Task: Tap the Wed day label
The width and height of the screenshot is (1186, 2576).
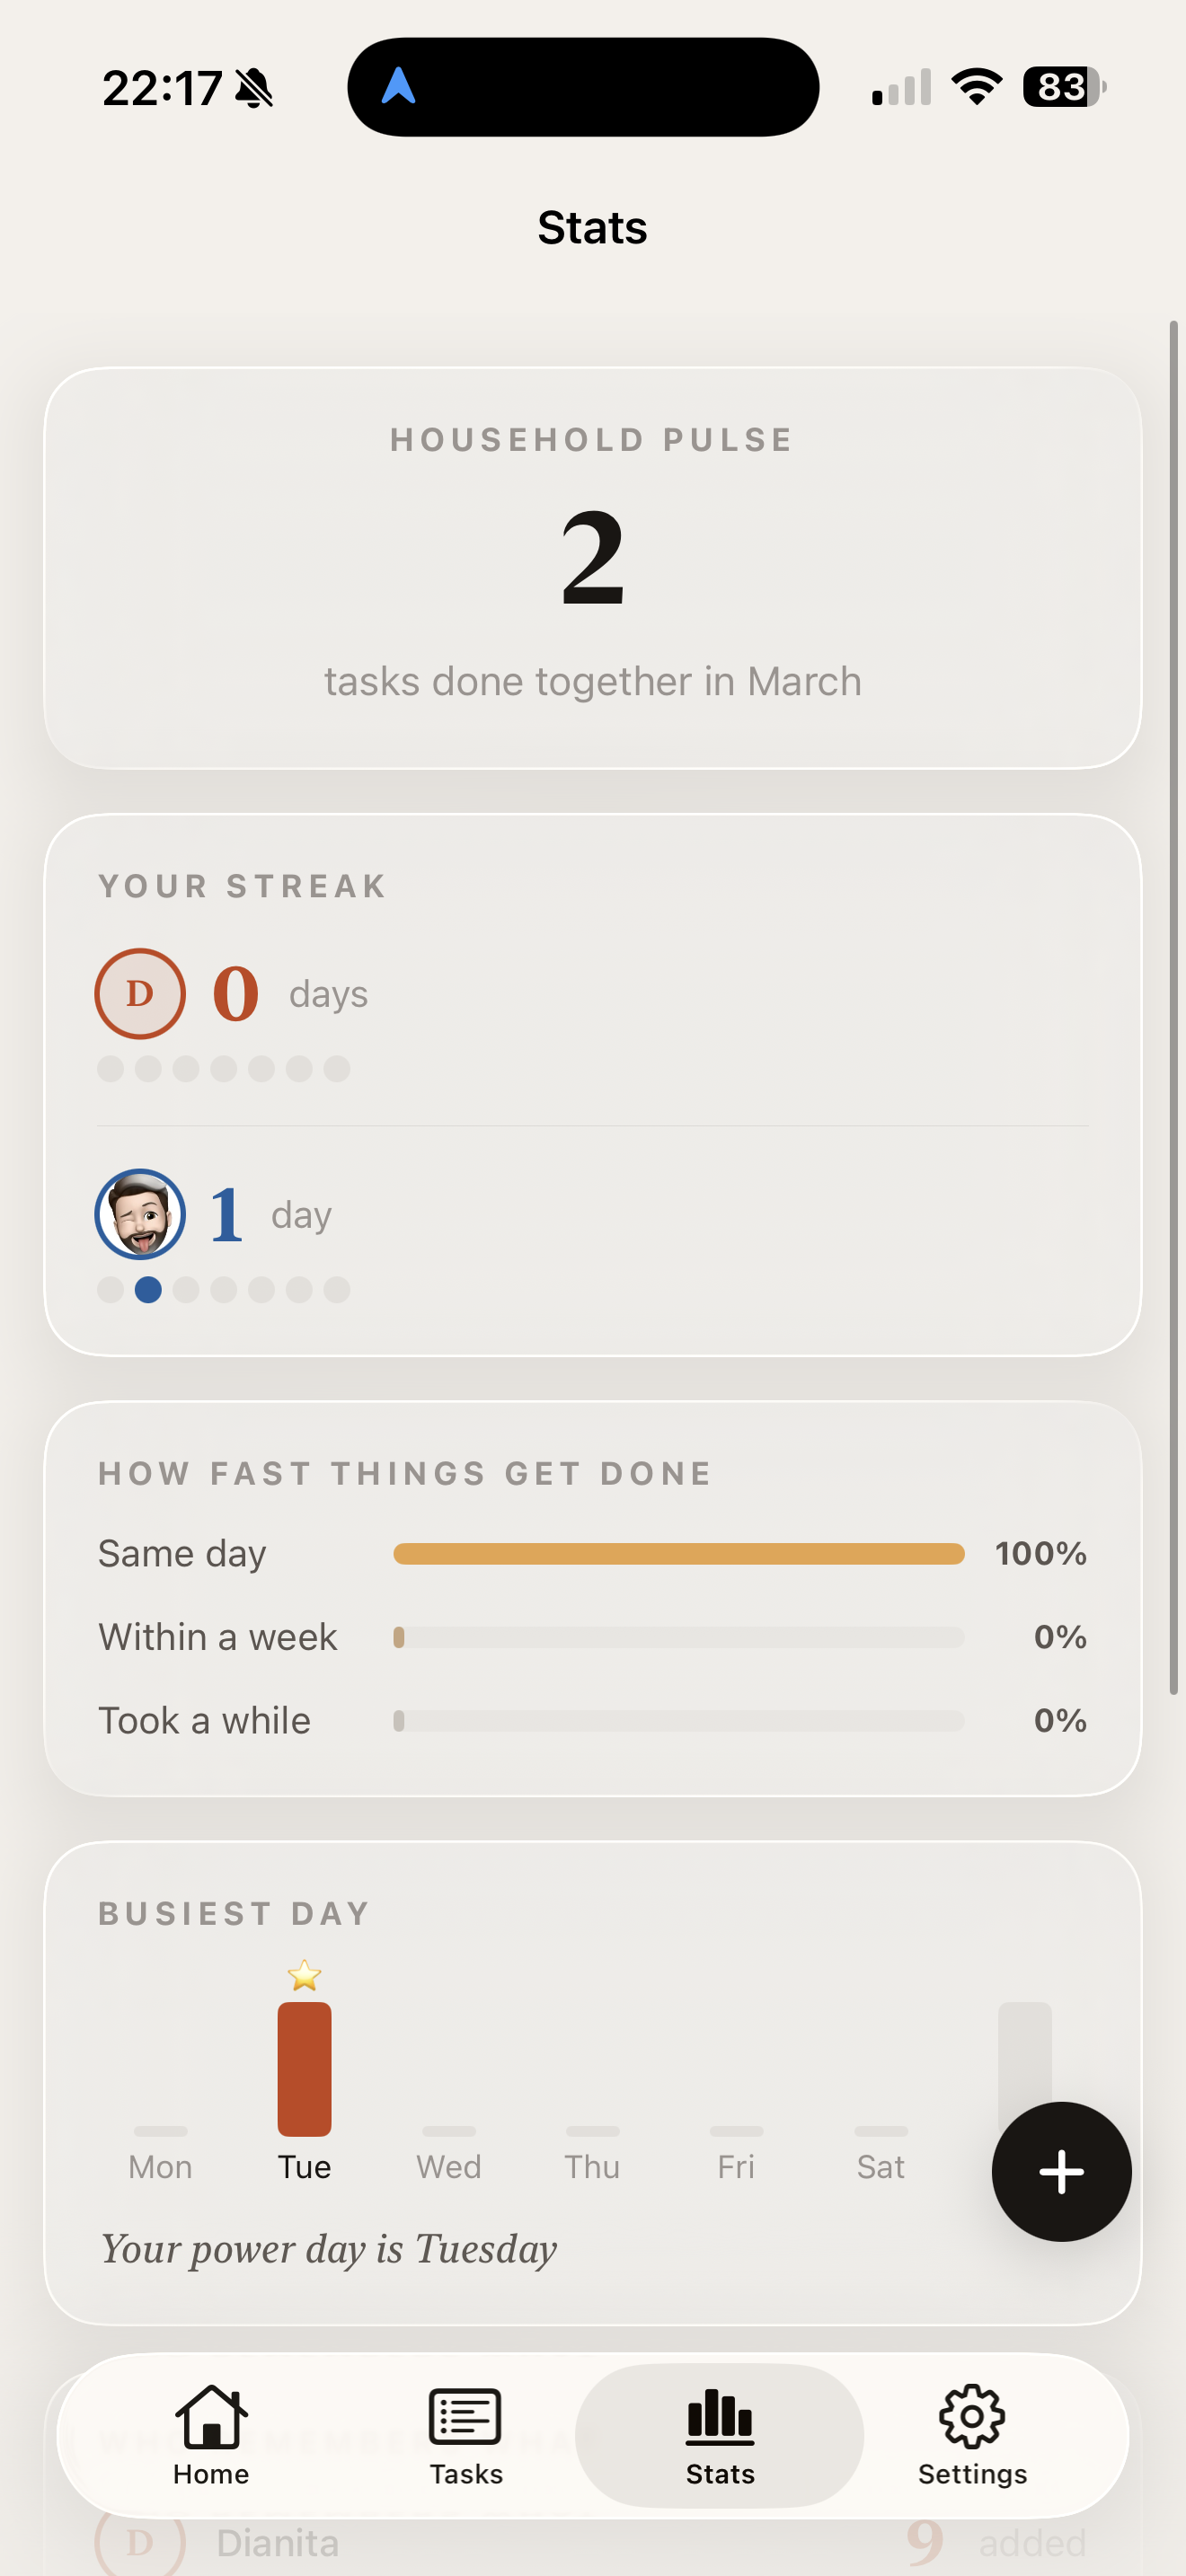Action: (x=449, y=2167)
